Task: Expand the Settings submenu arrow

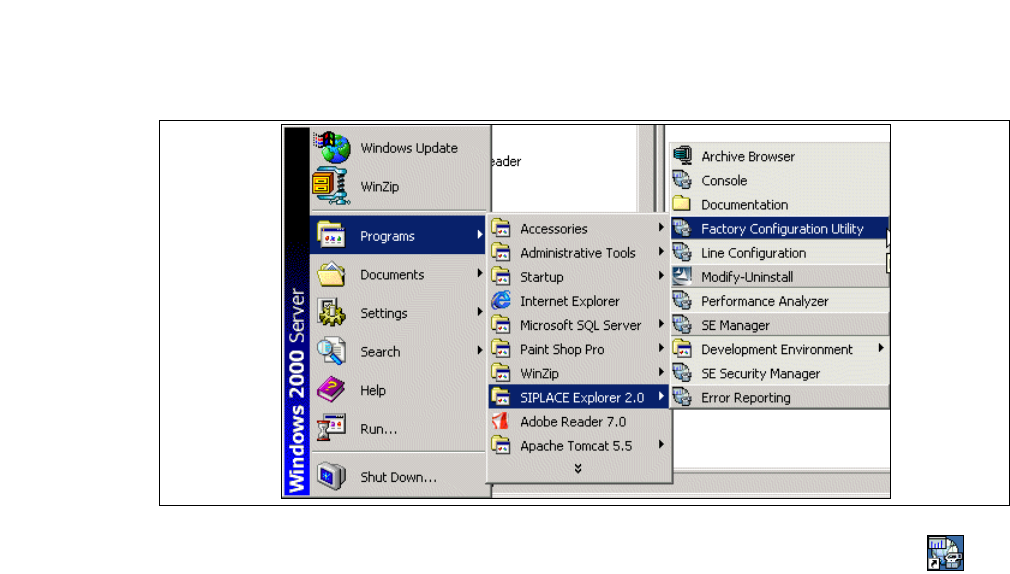Action: 480,312
